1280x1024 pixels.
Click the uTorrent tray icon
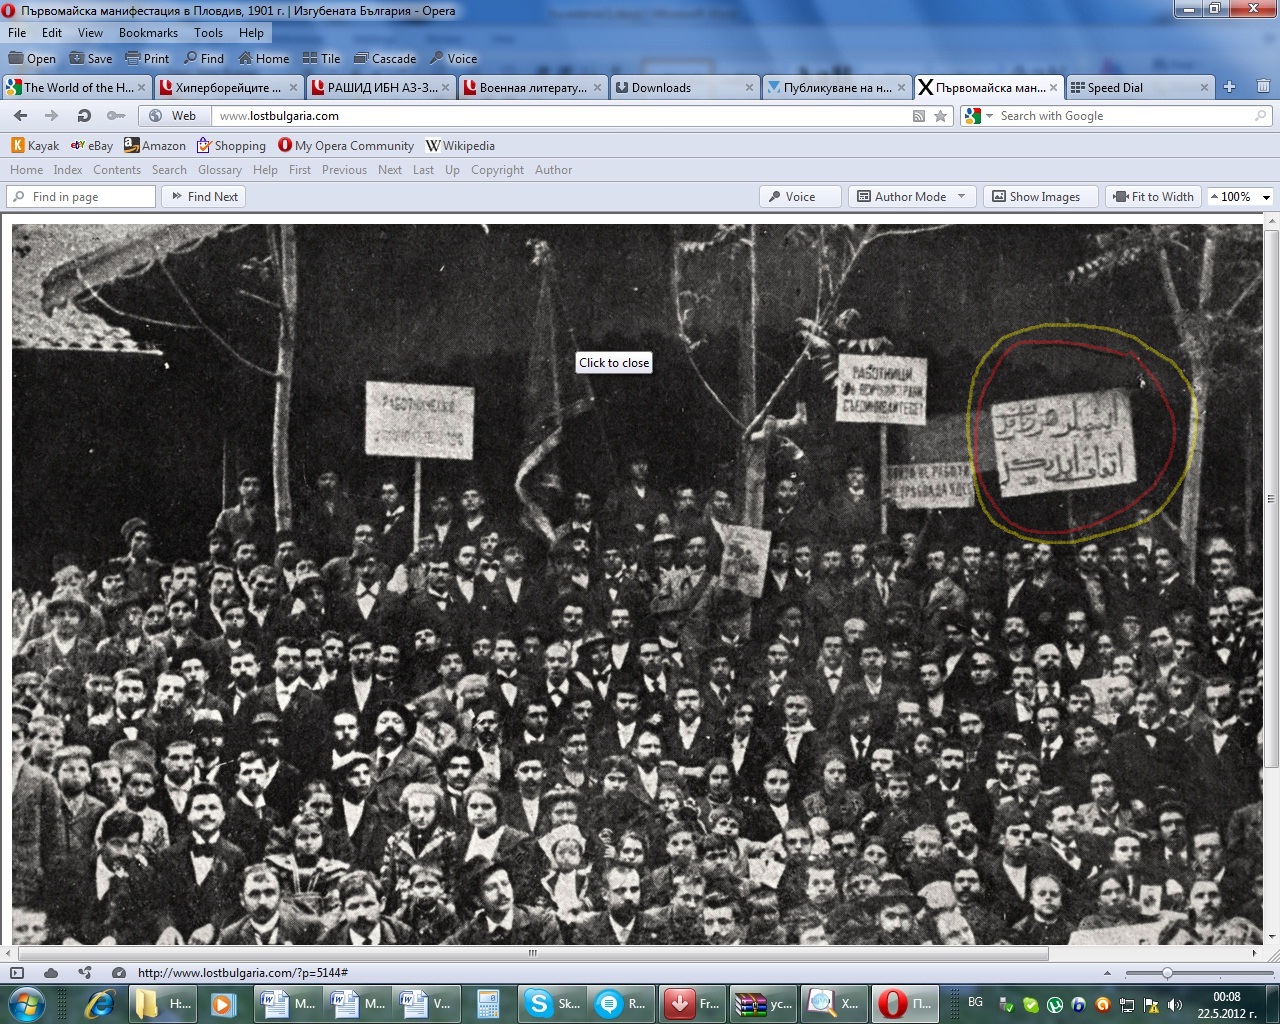(x=1054, y=1005)
